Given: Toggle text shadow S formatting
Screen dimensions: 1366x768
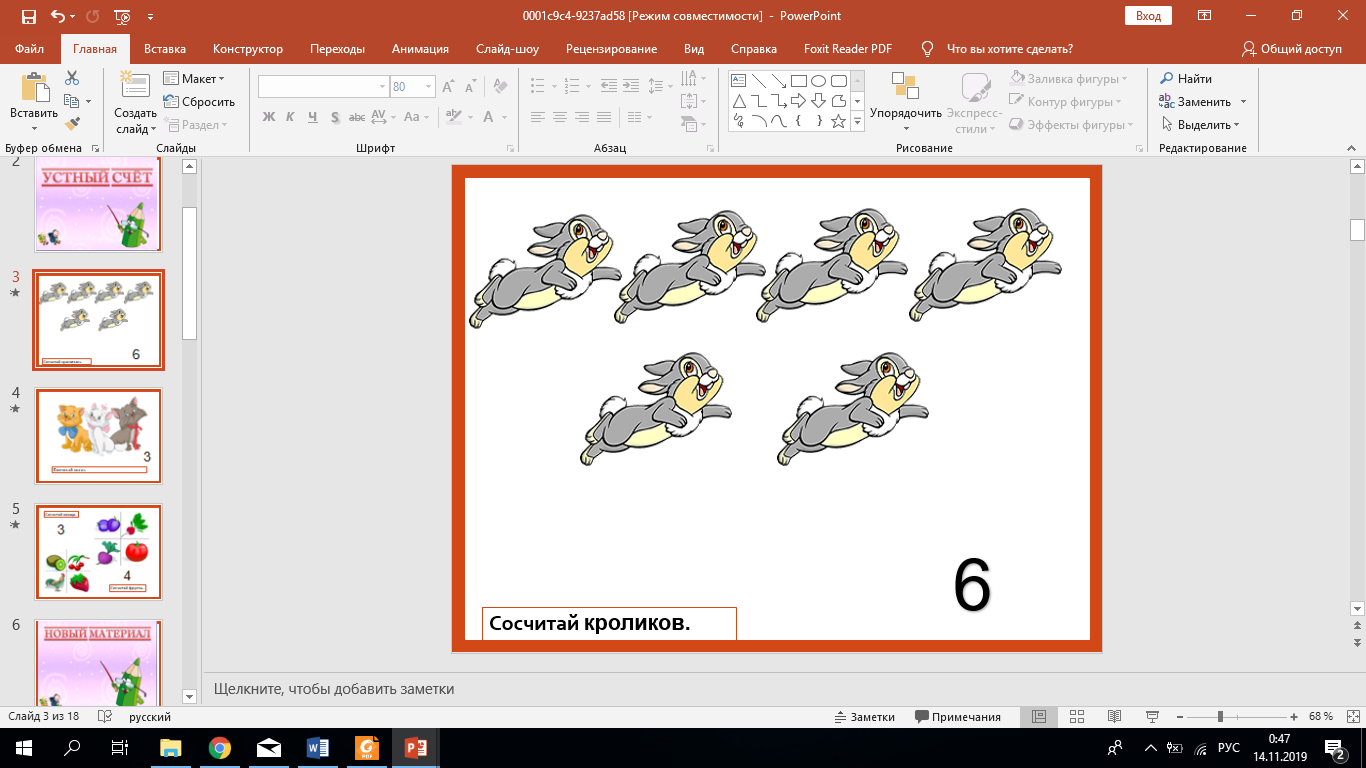Looking at the screenshot, I should click(334, 117).
